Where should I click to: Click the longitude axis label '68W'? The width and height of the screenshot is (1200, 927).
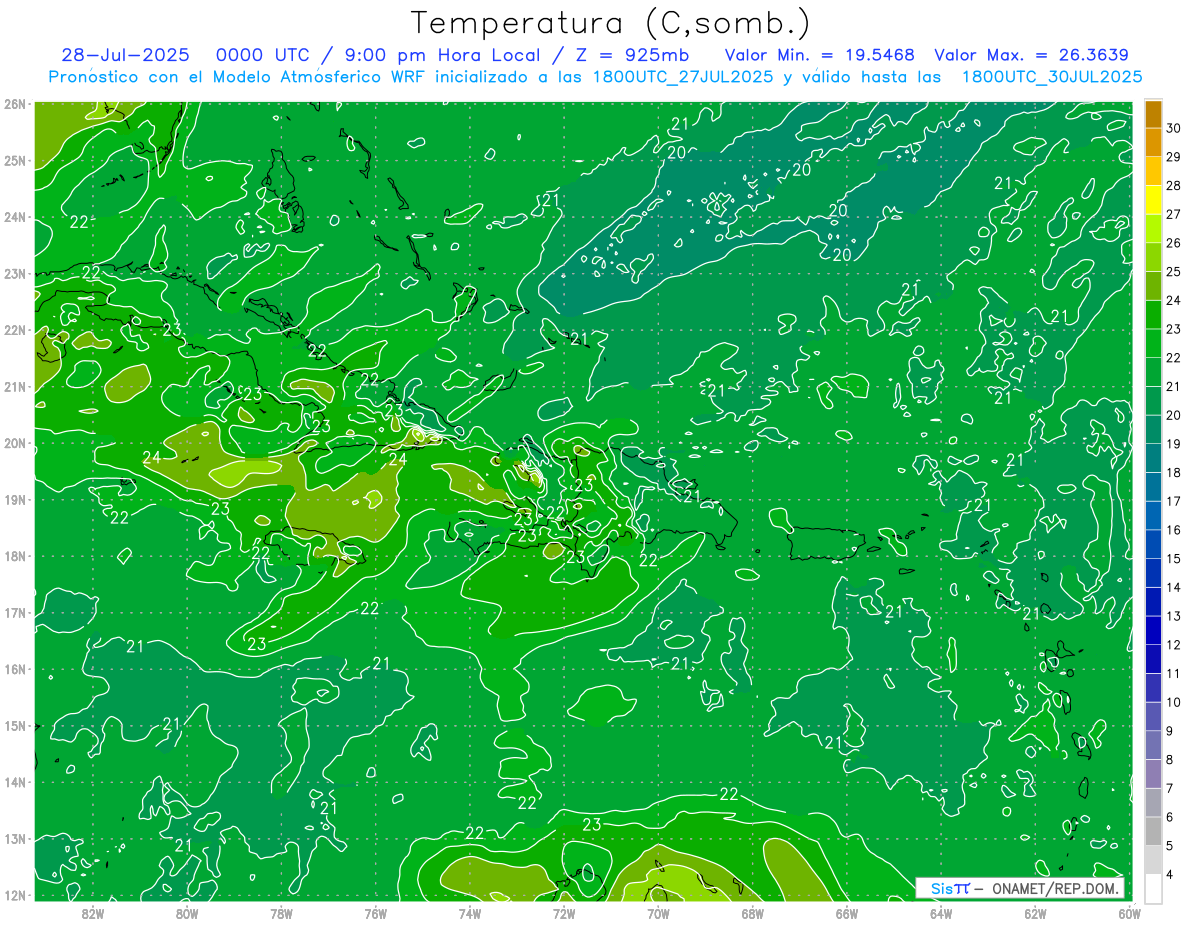click(x=752, y=913)
